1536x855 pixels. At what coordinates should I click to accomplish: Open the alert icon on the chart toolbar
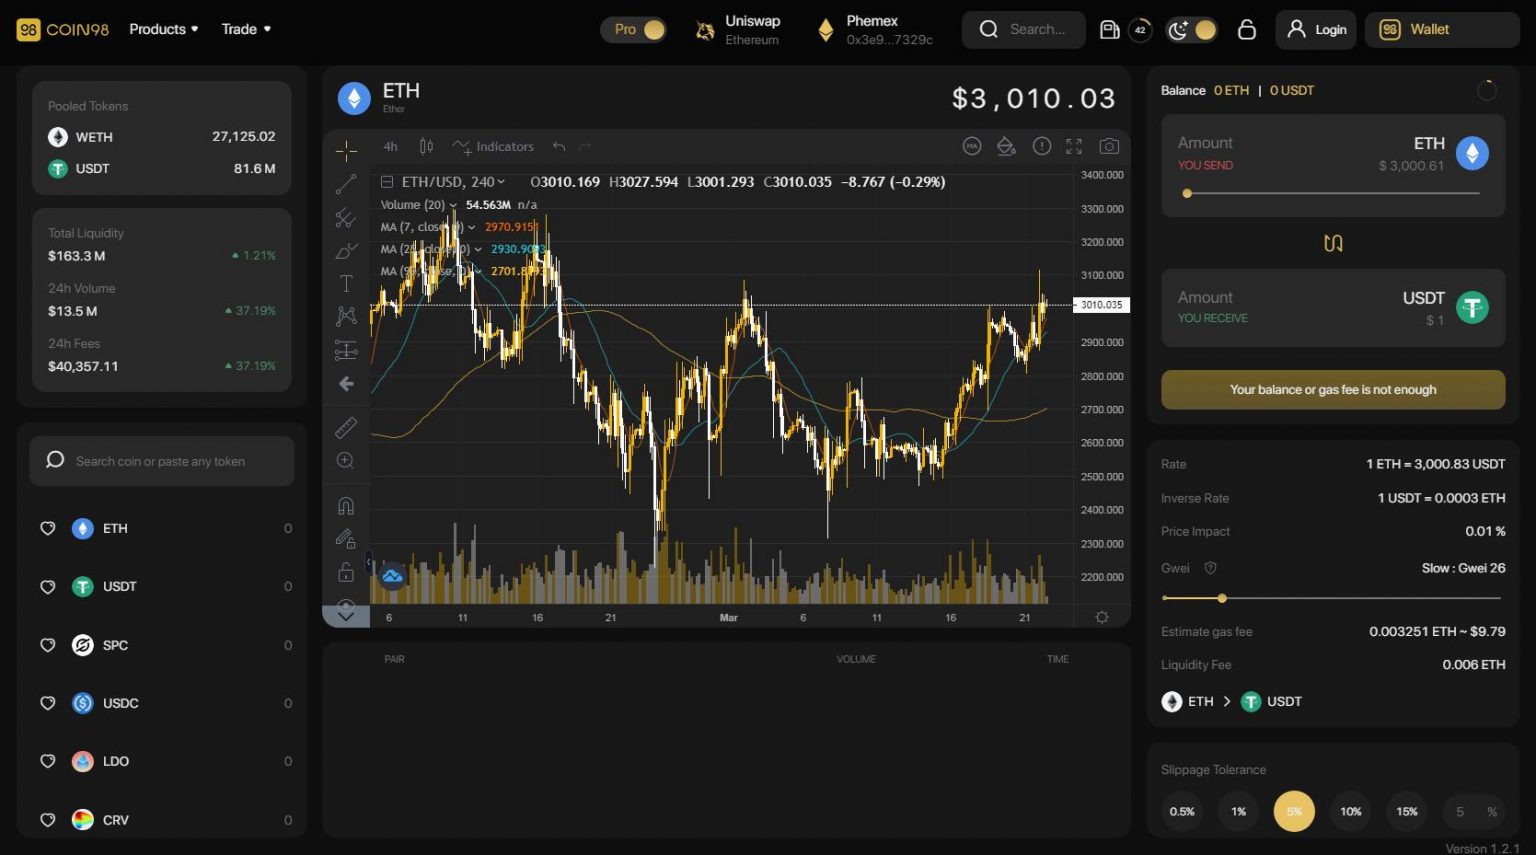pyautogui.click(x=1041, y=146)
